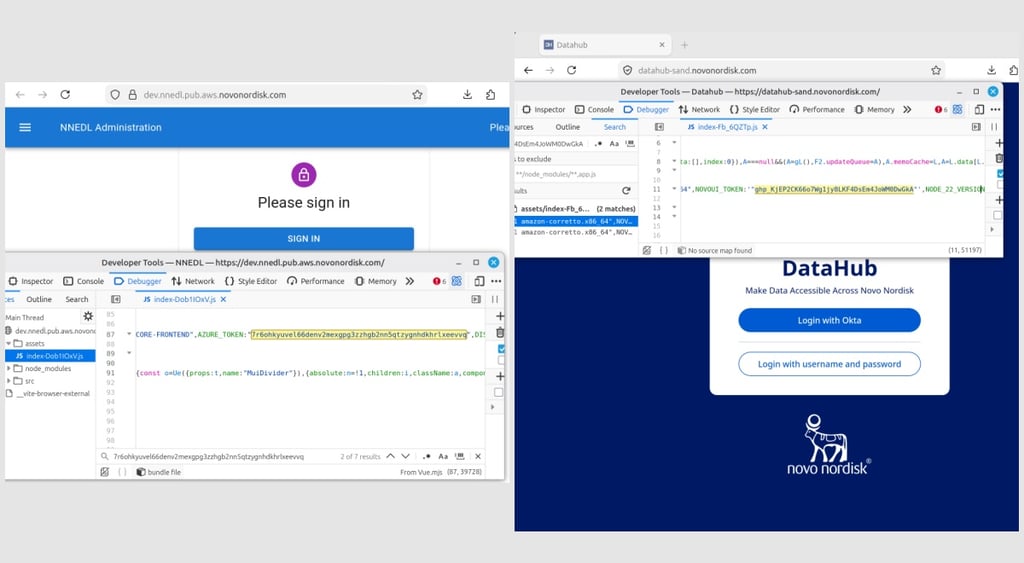The height and width of the screenshot is (563, 1024).
Task: Toggle regex option in the Datahub project search
Action: pyautogui.click(x=598, y=144)
